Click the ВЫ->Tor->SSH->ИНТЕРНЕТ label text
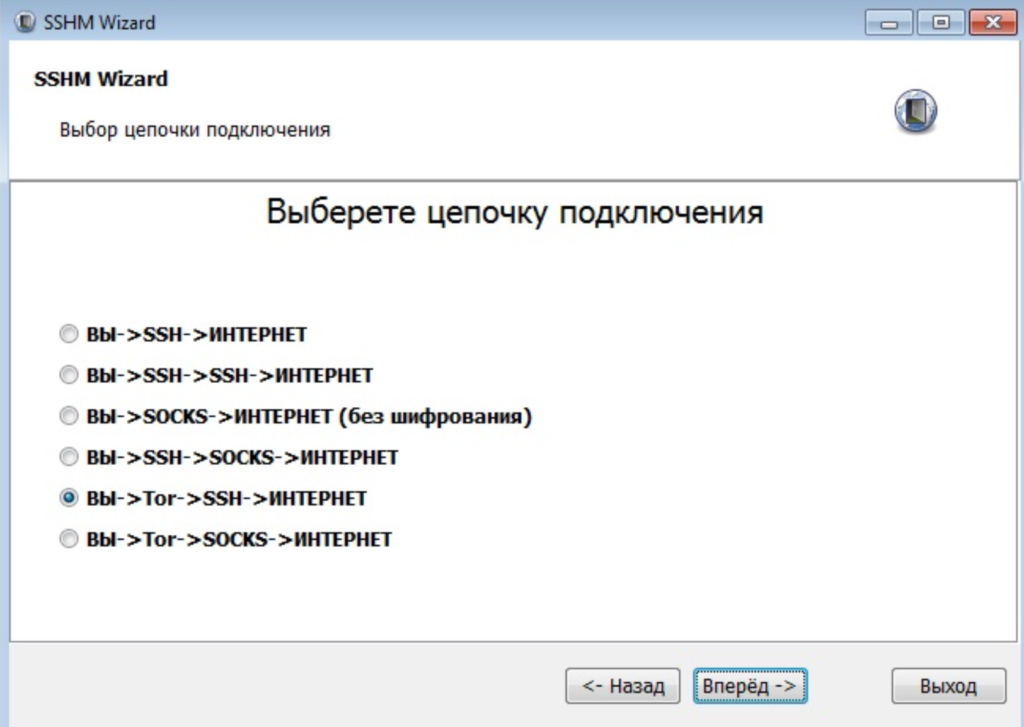Screen dimensions: 1024x727 (226, 497)
